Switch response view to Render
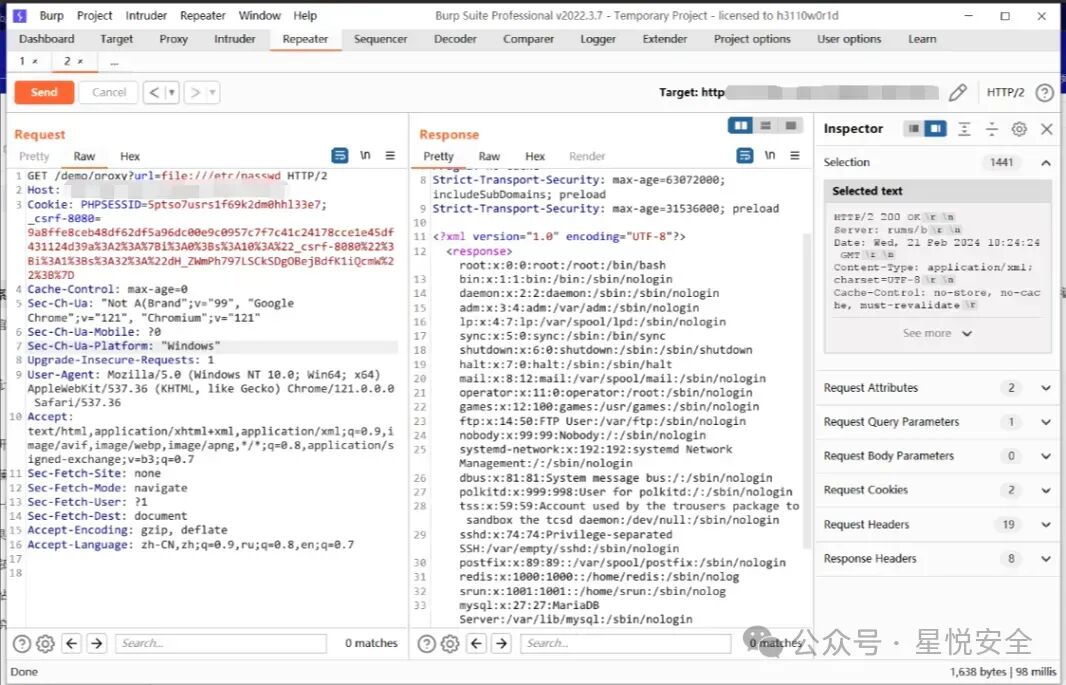The image size is (1066, 685). [x=587, y=156]
